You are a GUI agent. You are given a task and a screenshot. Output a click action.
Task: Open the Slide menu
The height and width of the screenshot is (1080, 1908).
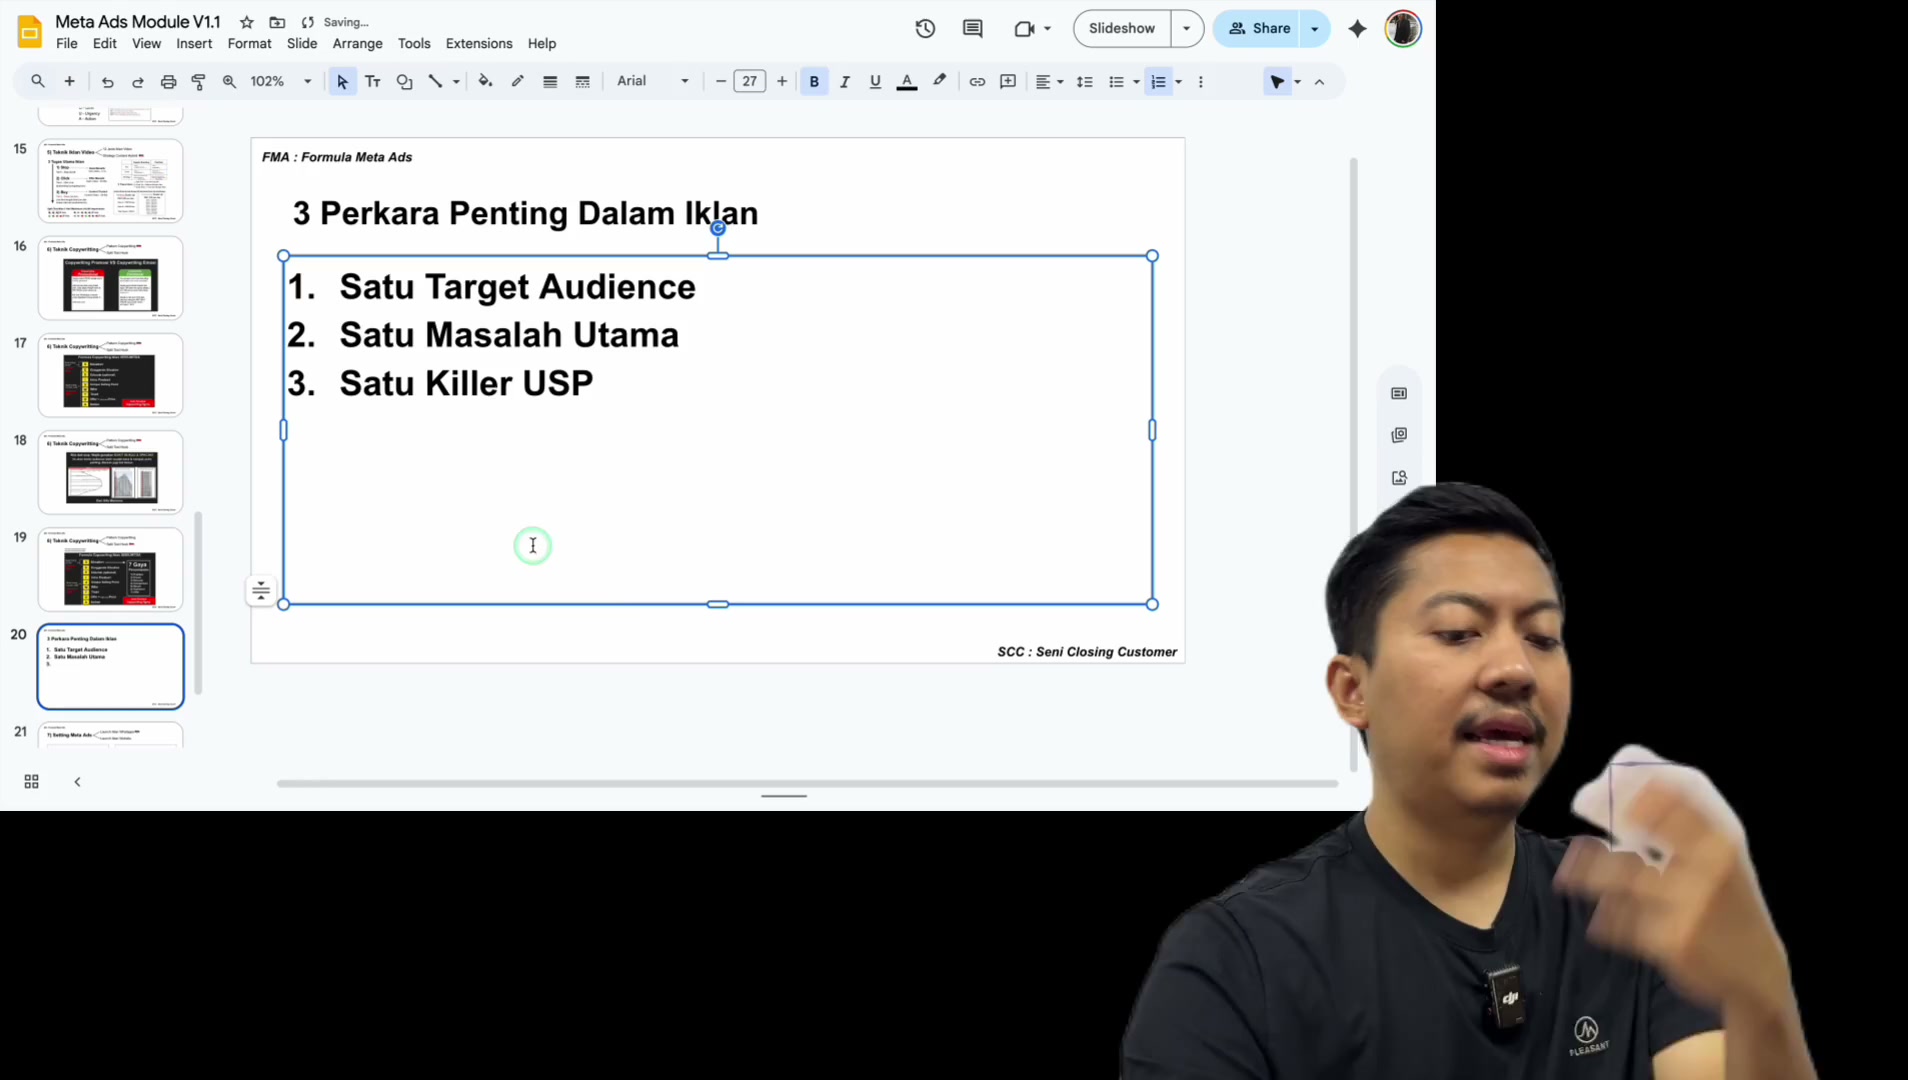pos(302,44)
